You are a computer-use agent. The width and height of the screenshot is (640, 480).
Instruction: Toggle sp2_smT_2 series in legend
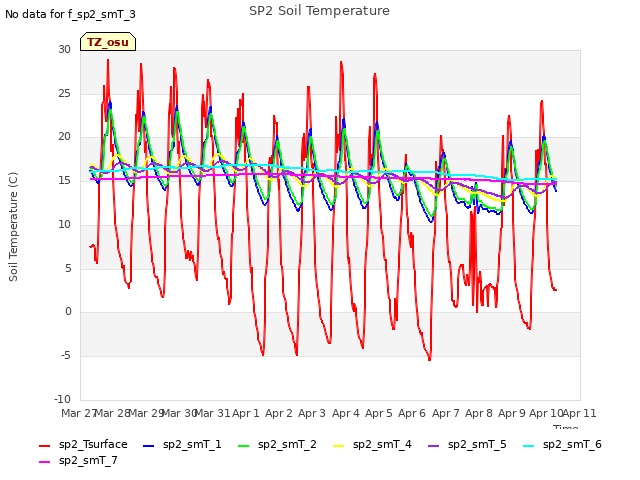coord(277,444)
